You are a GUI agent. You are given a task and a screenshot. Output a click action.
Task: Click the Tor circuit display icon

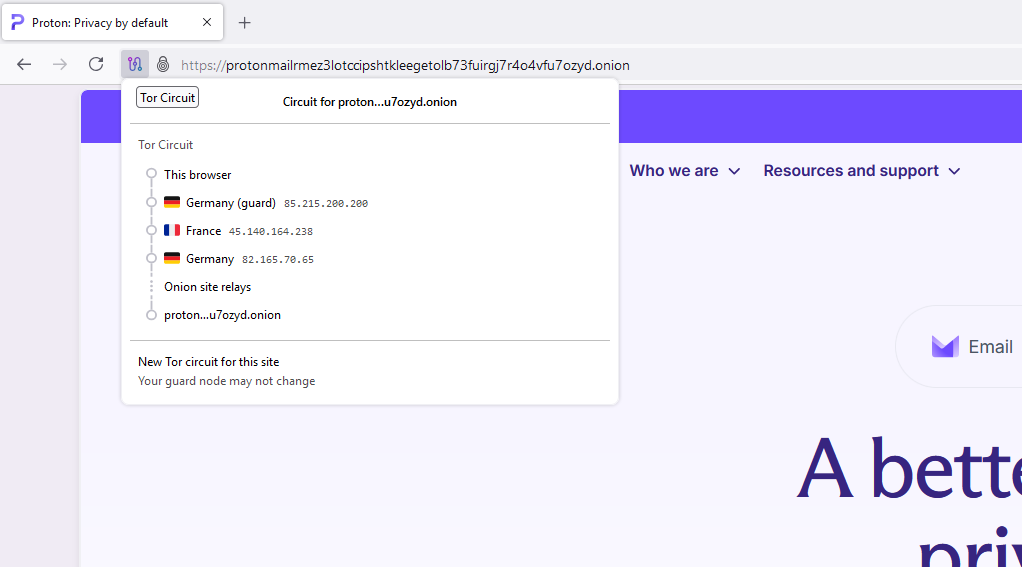pyautogui.click(x=135, y=64)
